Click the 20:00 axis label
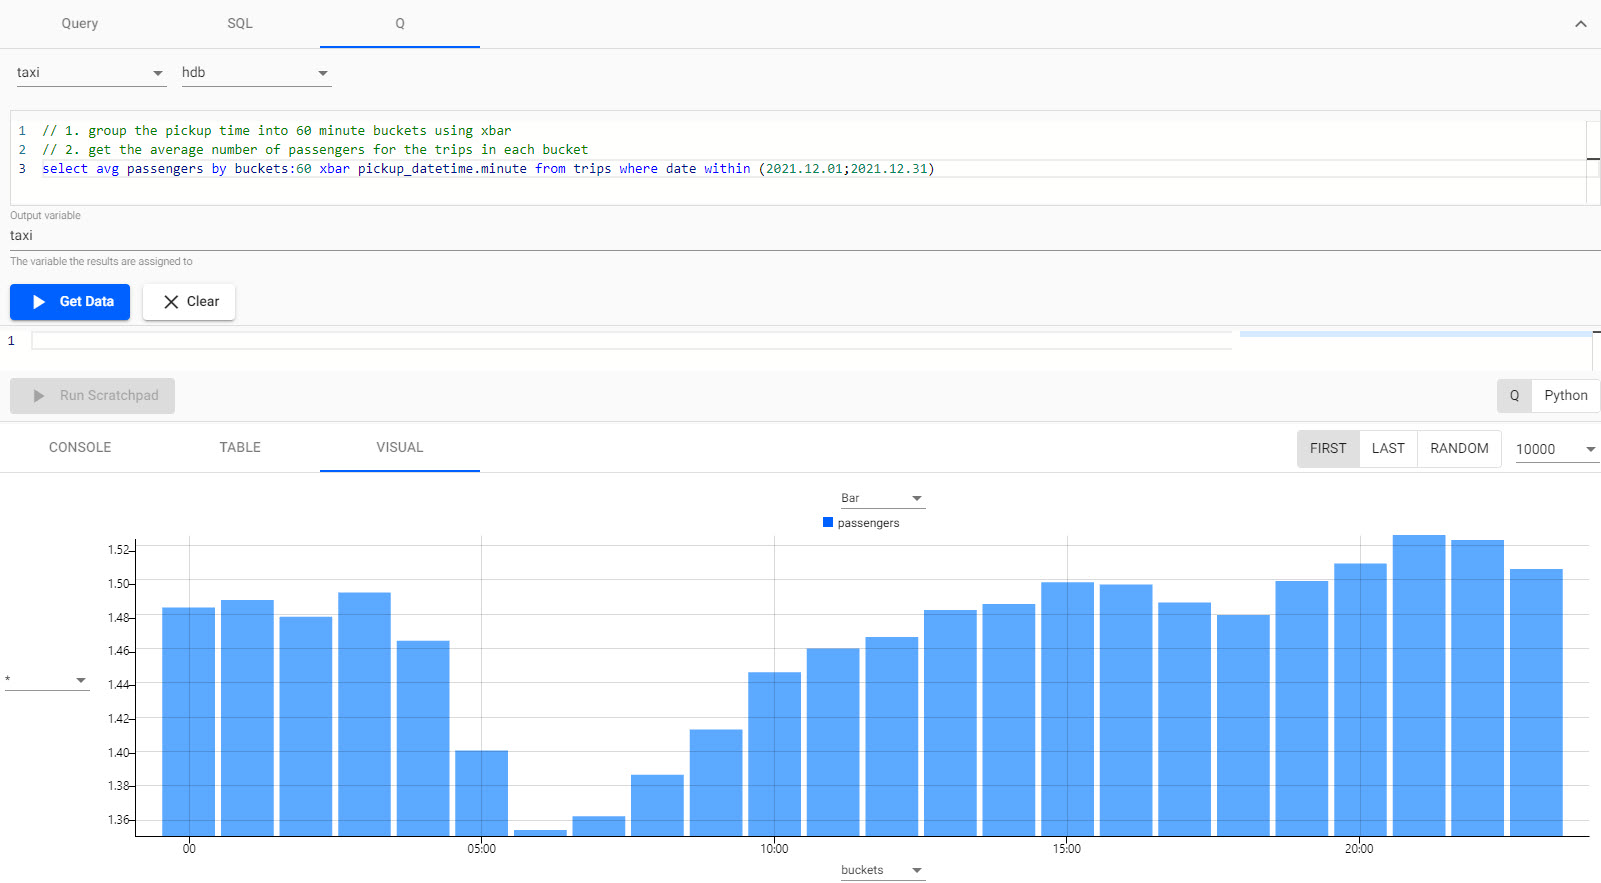Viewport: 1601px width, 883px height. (1359, 849)
